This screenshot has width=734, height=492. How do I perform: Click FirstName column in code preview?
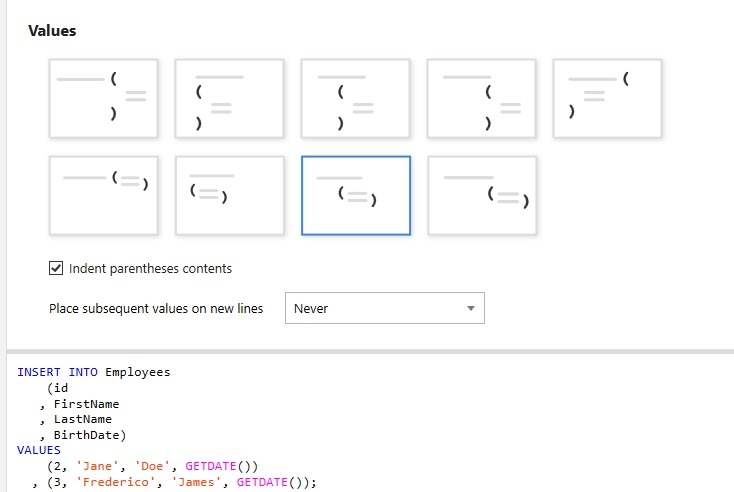[x=86, y=404]
